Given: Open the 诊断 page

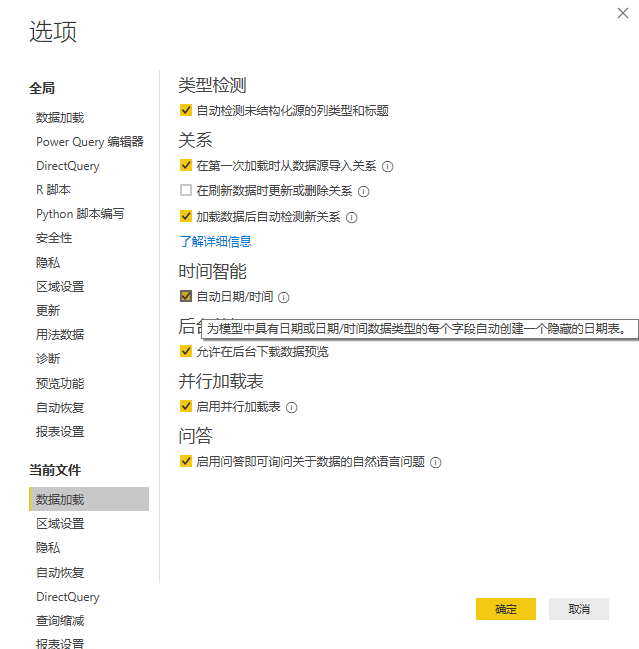Looking at the screenshot, I should [48, 358].
